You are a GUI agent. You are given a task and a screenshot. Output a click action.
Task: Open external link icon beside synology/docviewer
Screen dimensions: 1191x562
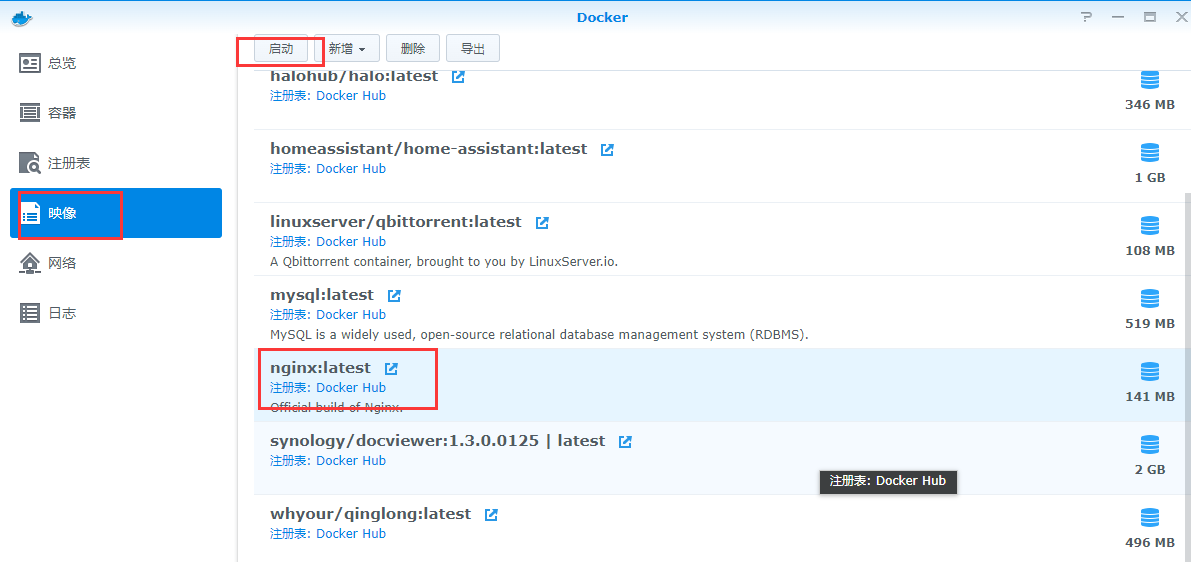pyautogui.click(x=624, y=441)
